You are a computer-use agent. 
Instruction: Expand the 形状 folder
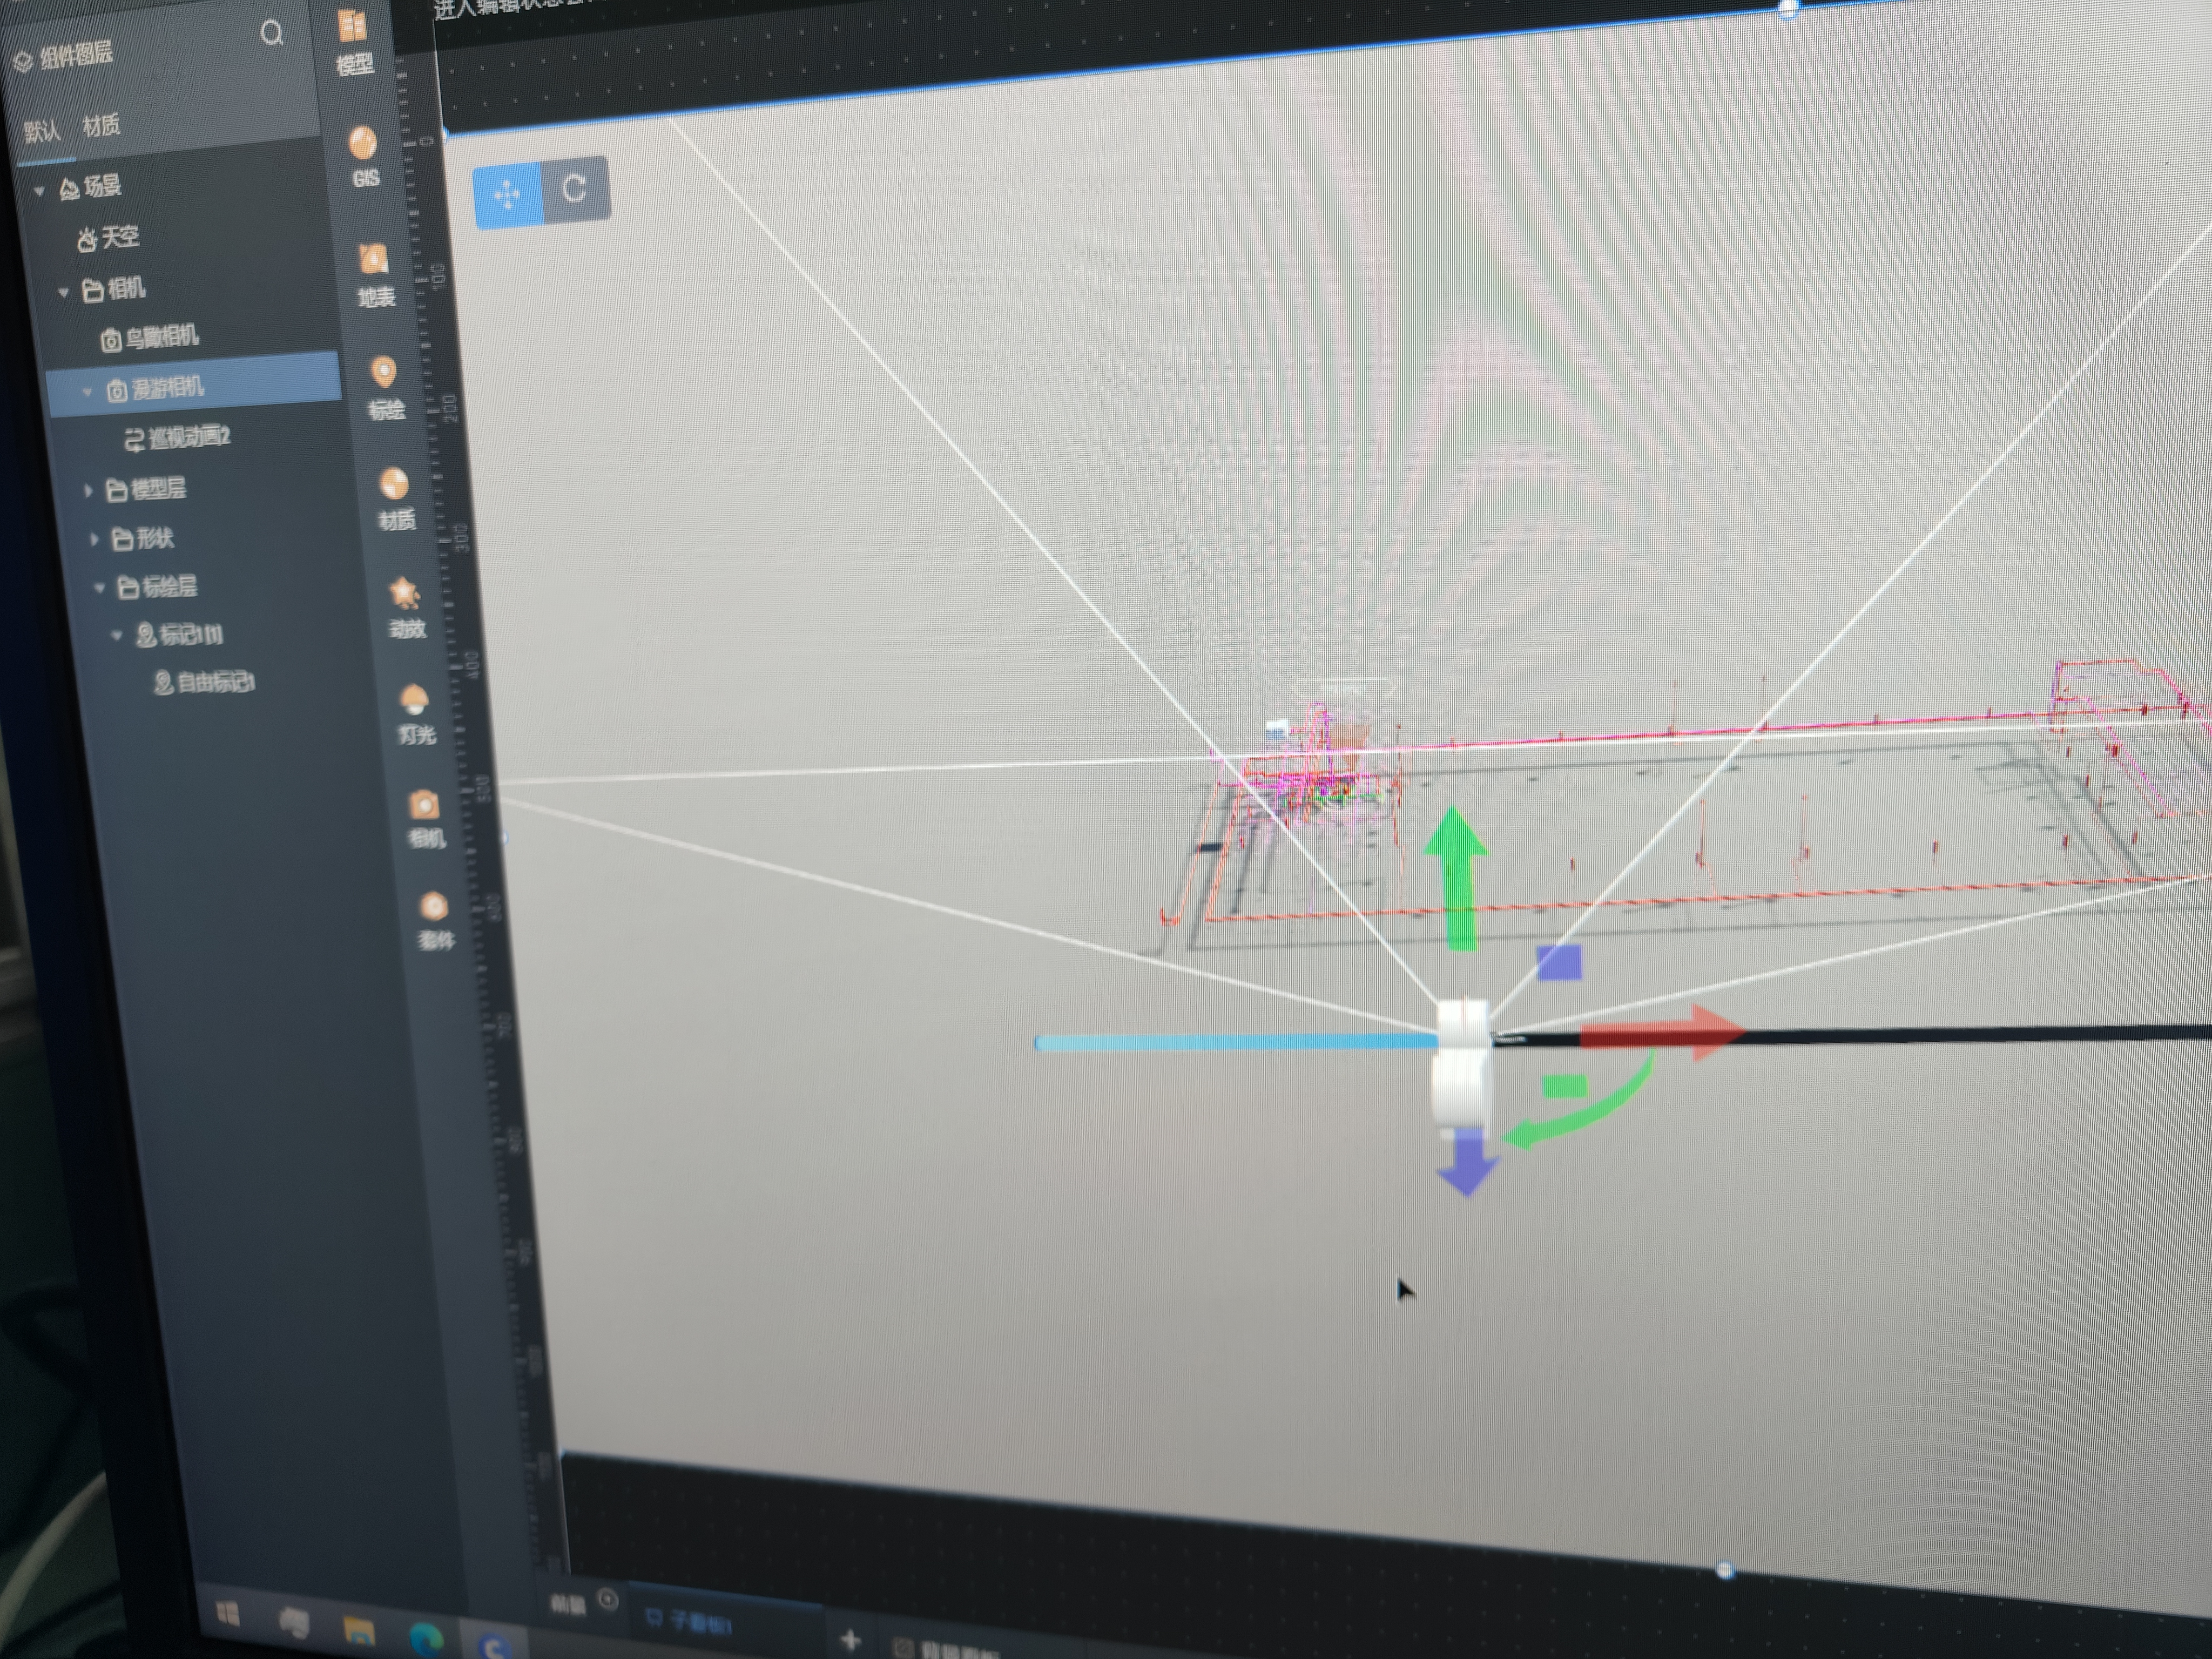tap(94, 539)
